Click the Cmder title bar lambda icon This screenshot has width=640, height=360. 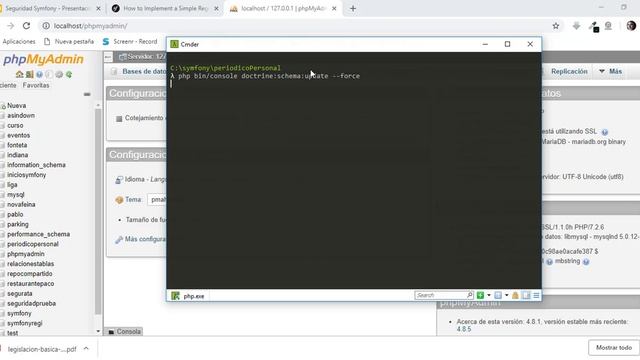click(174, 44)
